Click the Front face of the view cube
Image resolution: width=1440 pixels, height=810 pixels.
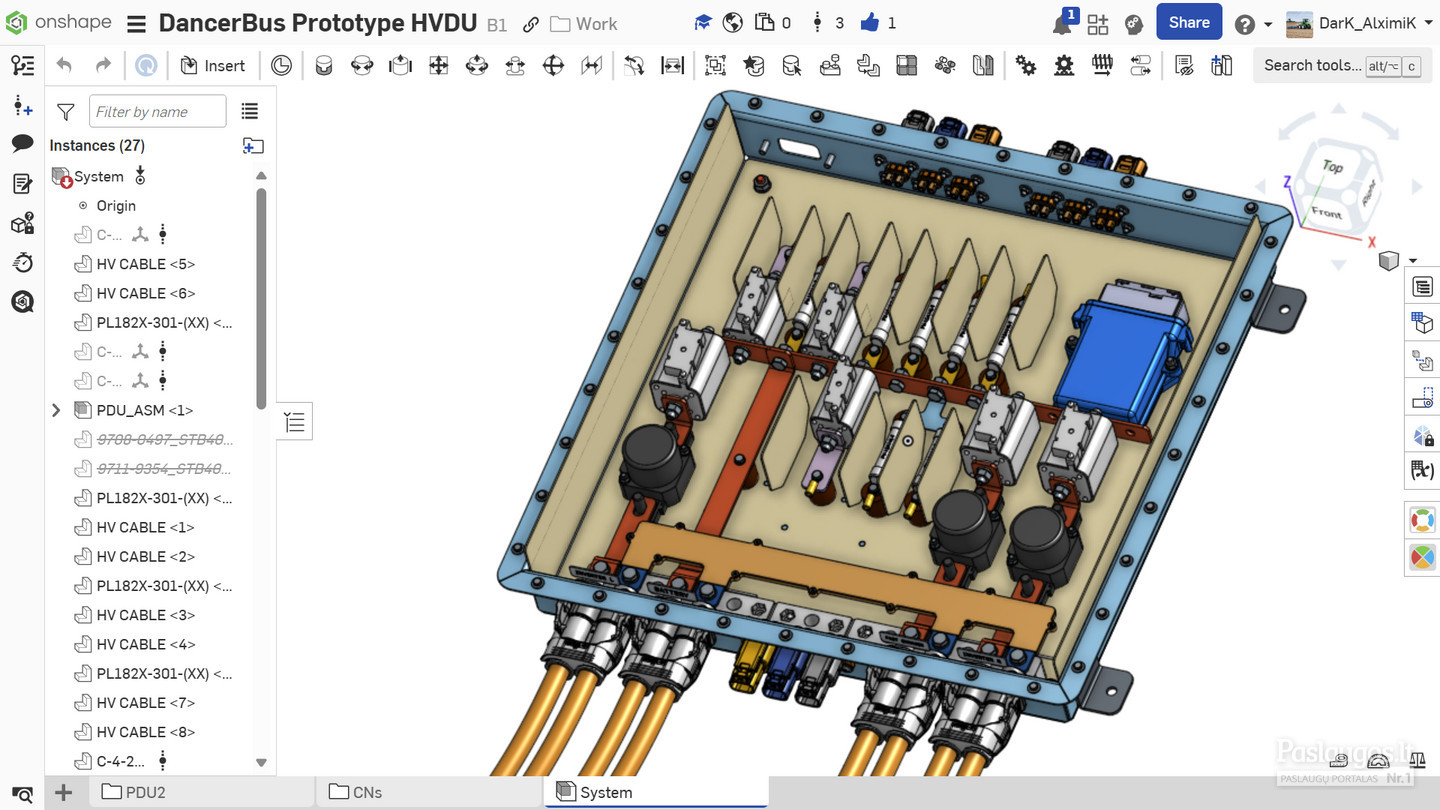click(x=1327, y=212)
